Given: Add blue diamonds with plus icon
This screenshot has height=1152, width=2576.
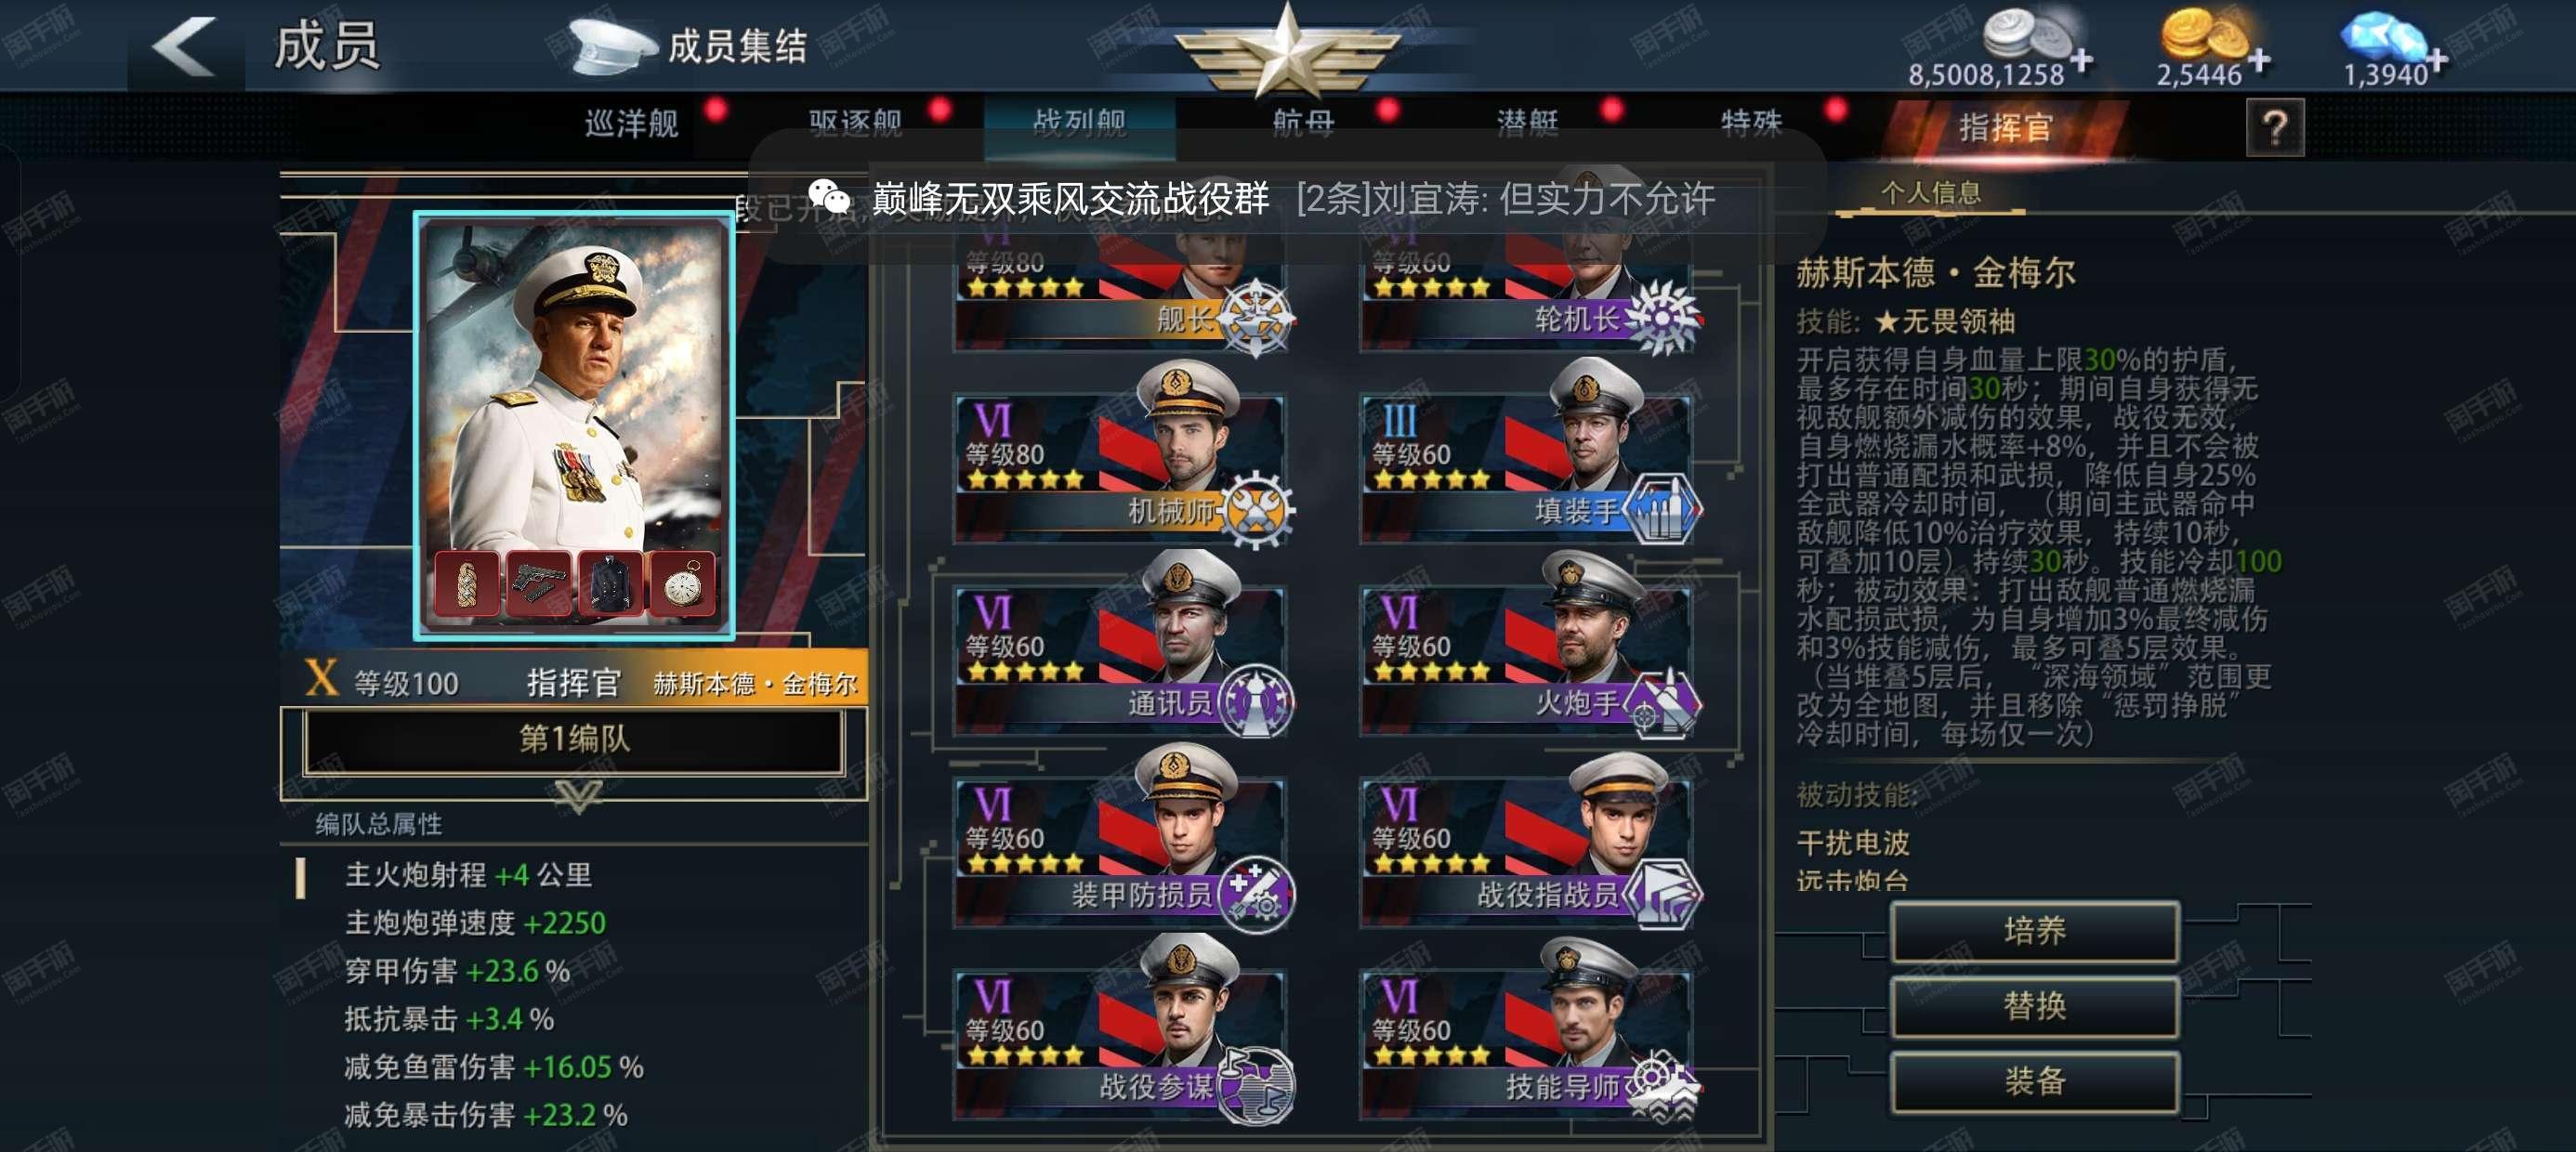Looking at the screenshot, I should 2437,61.
